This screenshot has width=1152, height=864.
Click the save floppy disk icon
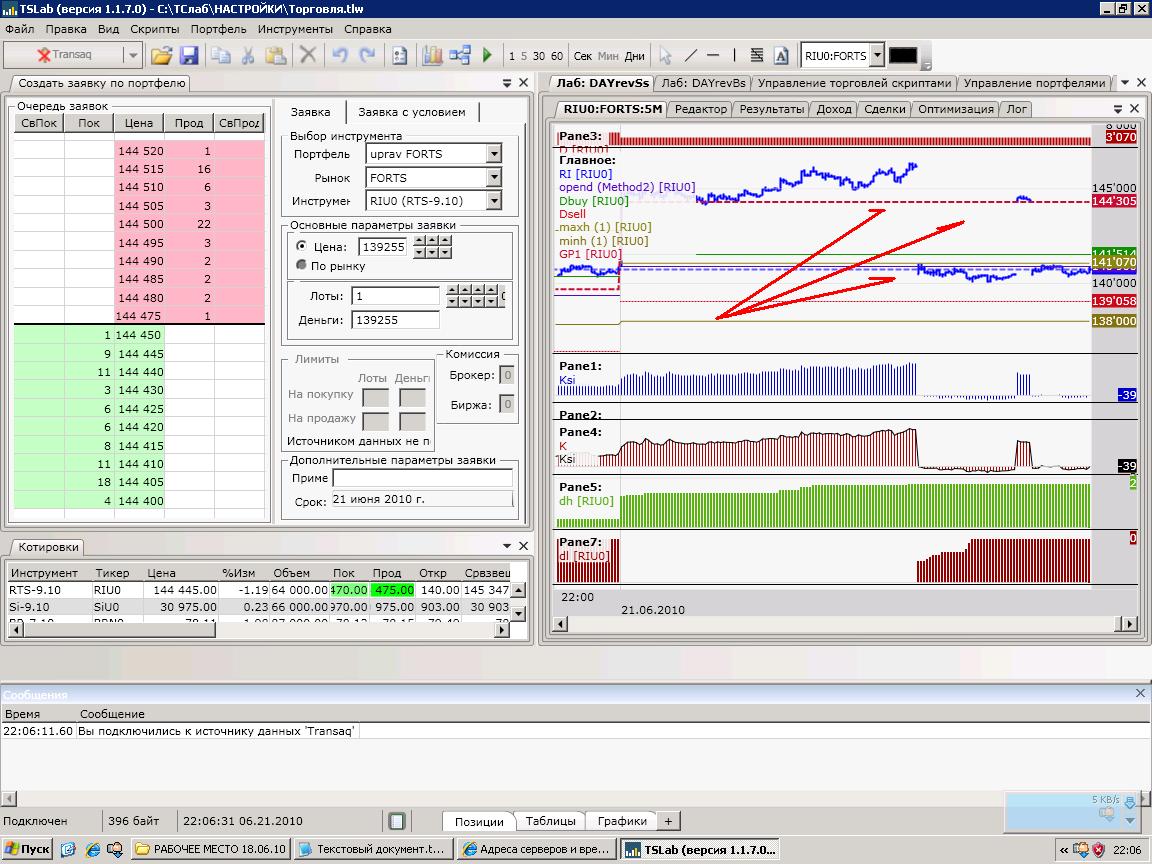(189, 56)
